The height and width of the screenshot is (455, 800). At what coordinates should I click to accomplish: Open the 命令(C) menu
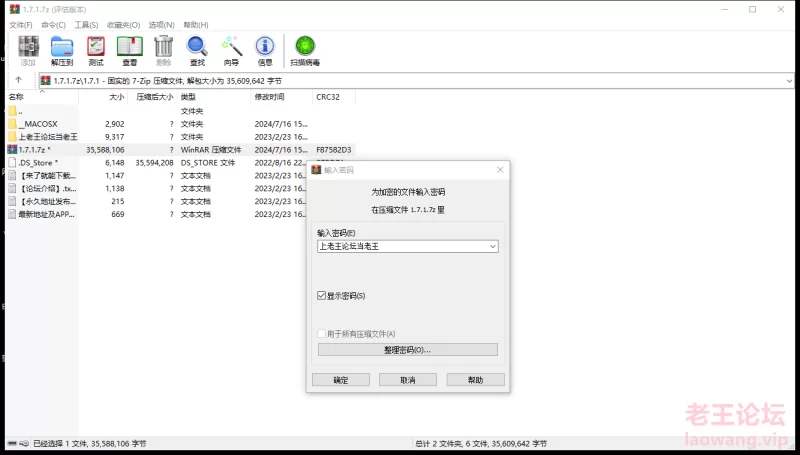click(53, 24)
